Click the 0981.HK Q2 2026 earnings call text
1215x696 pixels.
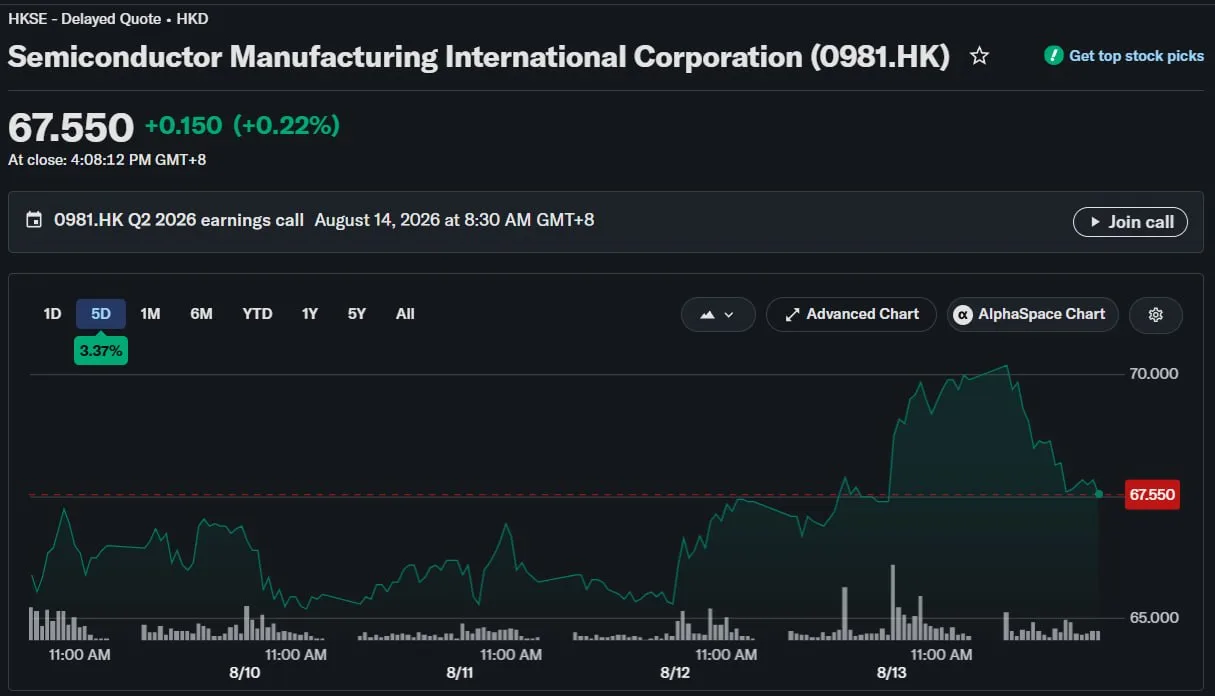[179, 220]
